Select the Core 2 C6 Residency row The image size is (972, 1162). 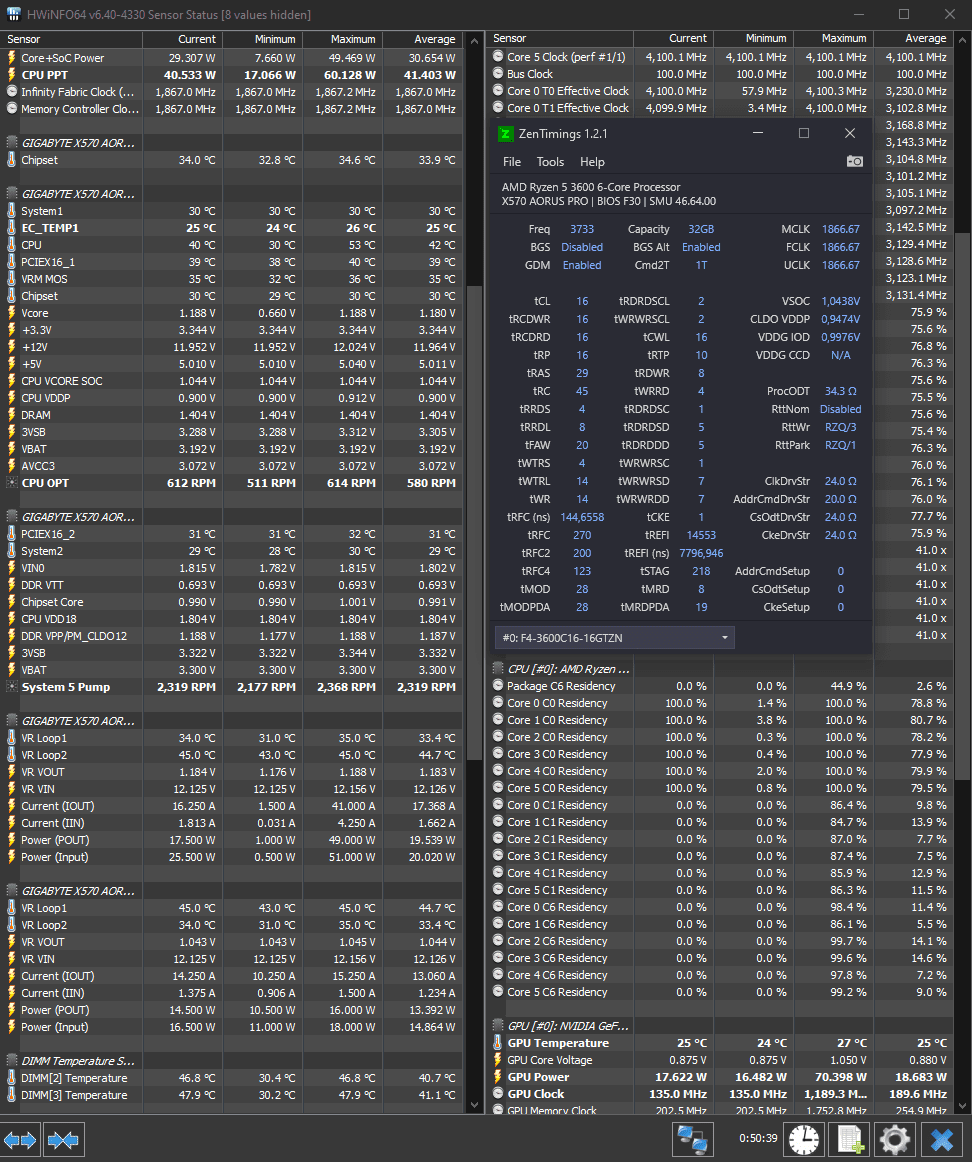tap(720, 940)
